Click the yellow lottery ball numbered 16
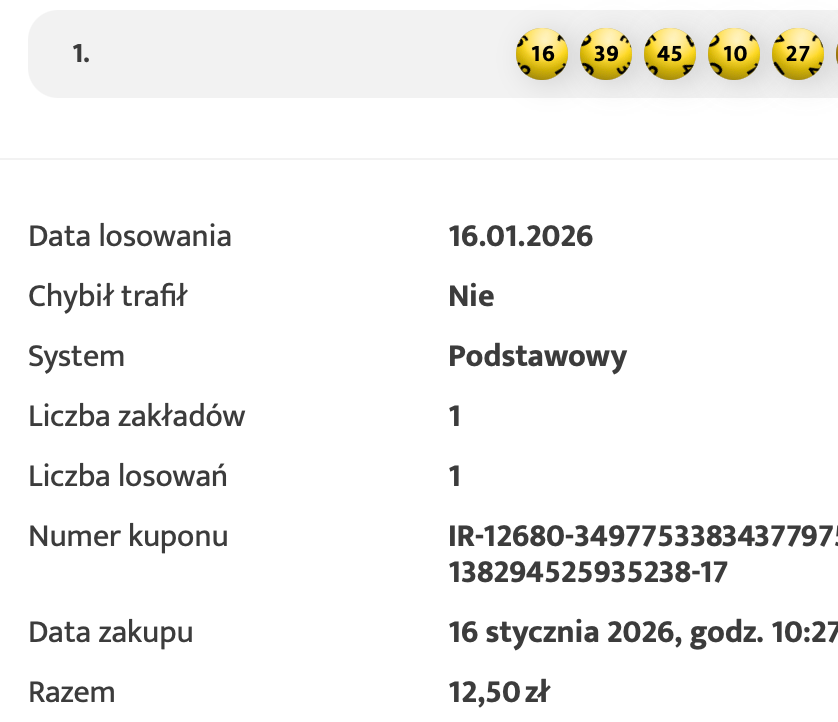Viewport: 838px width, 722px height. point(542,54)
